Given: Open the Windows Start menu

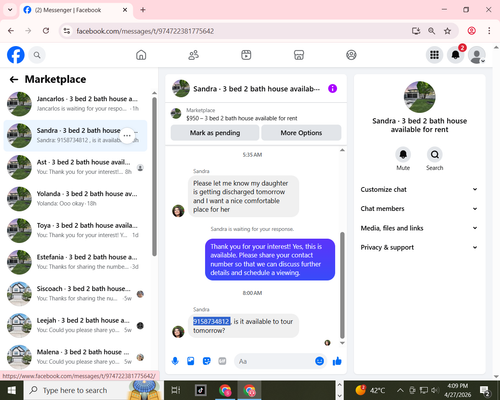Looking at the screenshot, I should (11, 390).
